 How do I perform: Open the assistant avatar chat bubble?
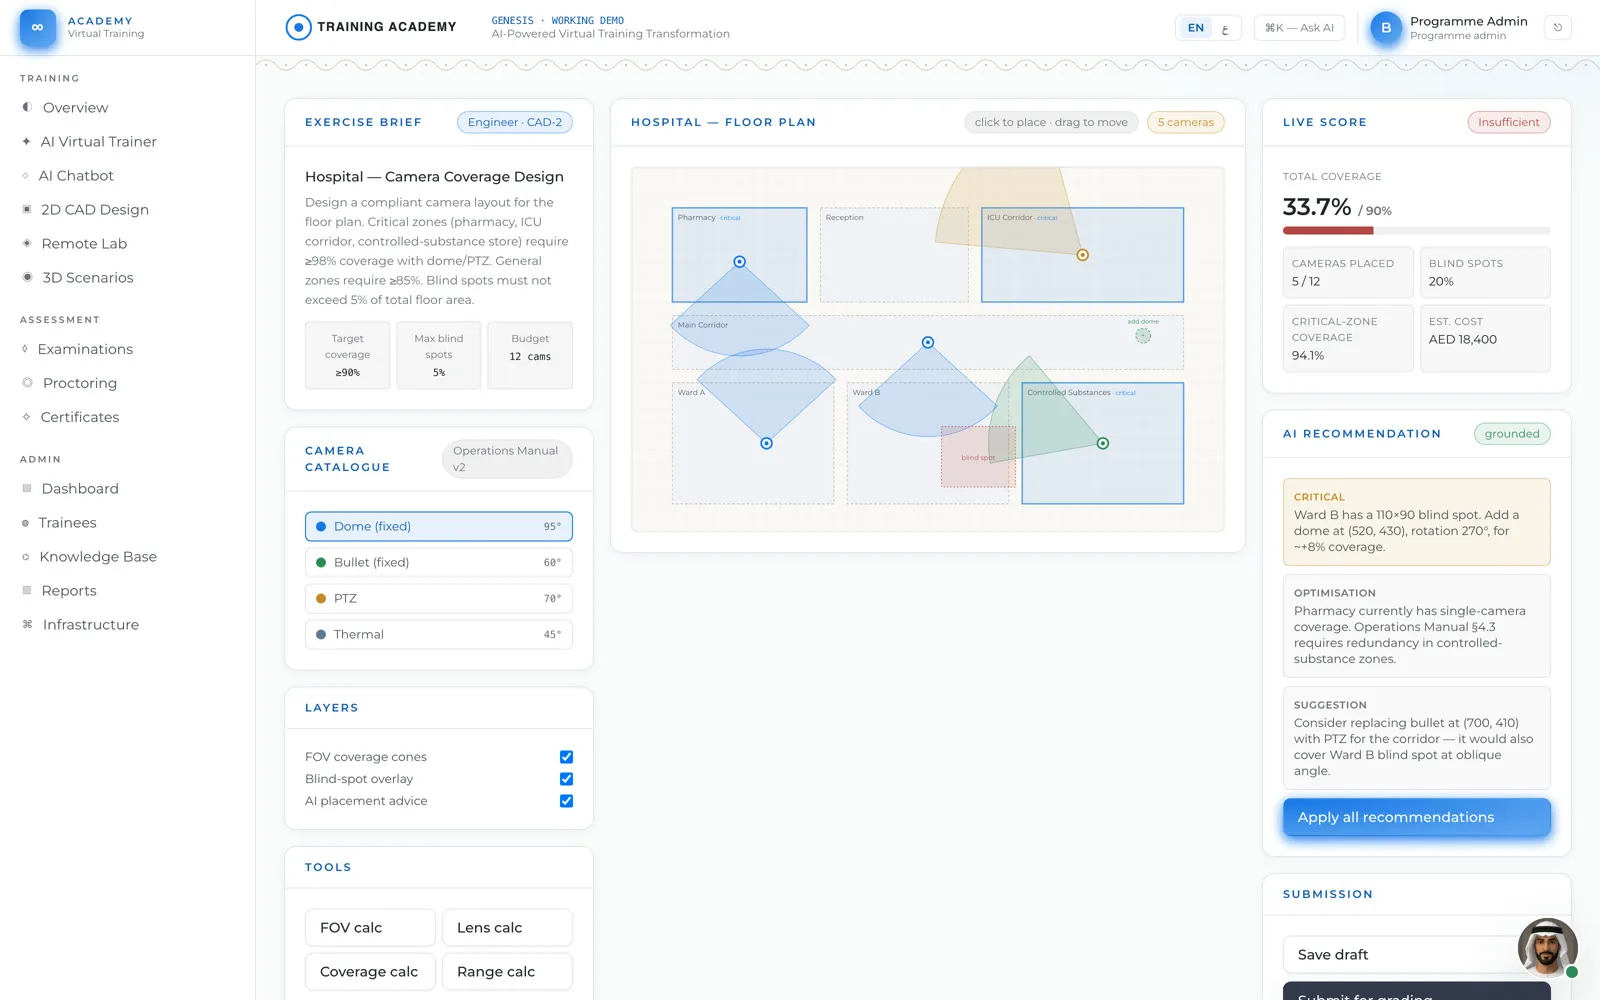tap(1547, 947)
